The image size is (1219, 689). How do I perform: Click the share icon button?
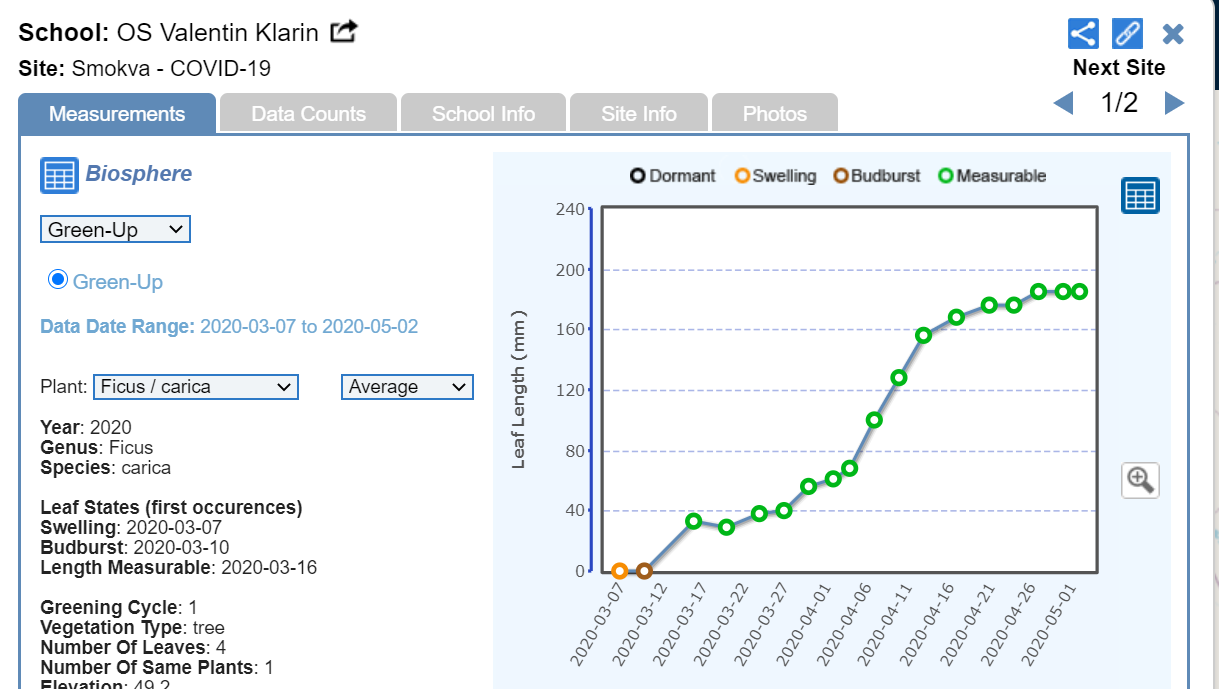click(1083, 33)
